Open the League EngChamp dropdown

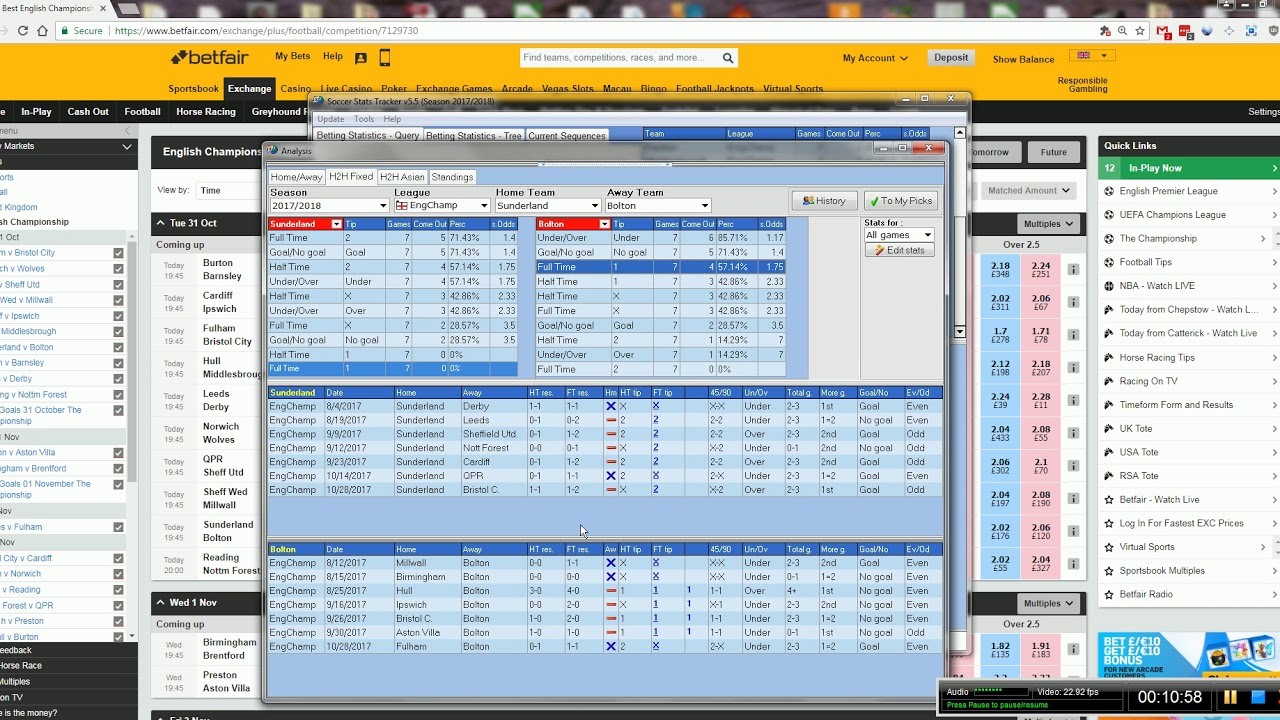click(484, 206)
